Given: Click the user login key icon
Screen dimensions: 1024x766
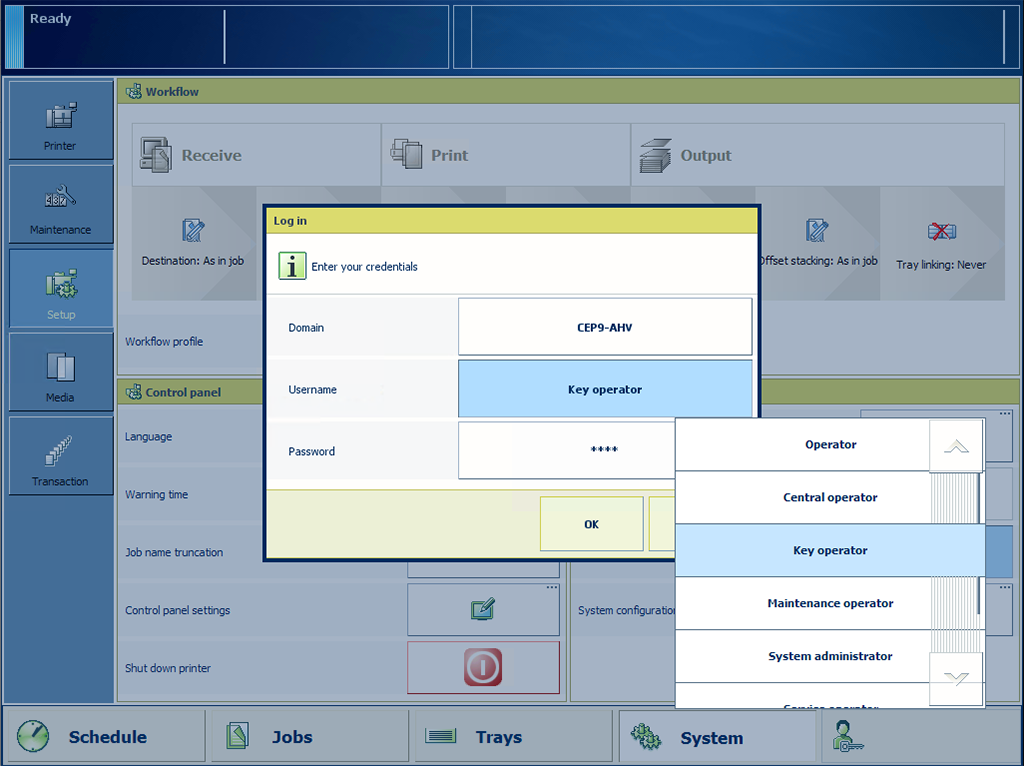Looking at the screenshot, I should click(x=848, y=737).
